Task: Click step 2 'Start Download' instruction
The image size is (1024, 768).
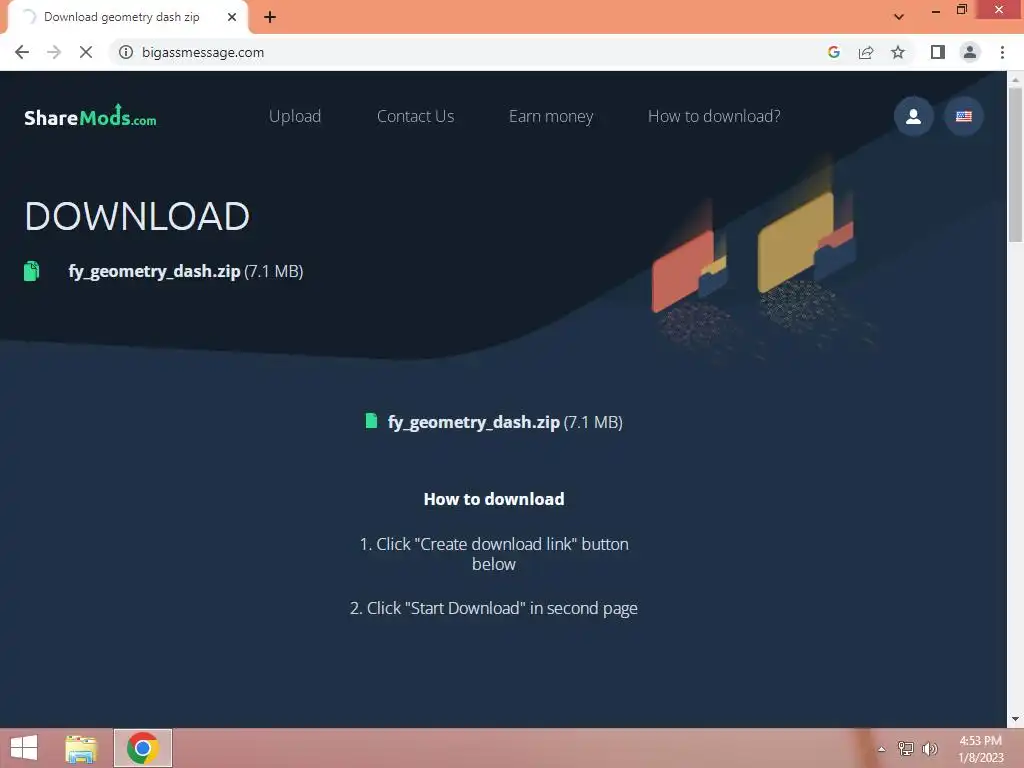Action: [494, 608]
